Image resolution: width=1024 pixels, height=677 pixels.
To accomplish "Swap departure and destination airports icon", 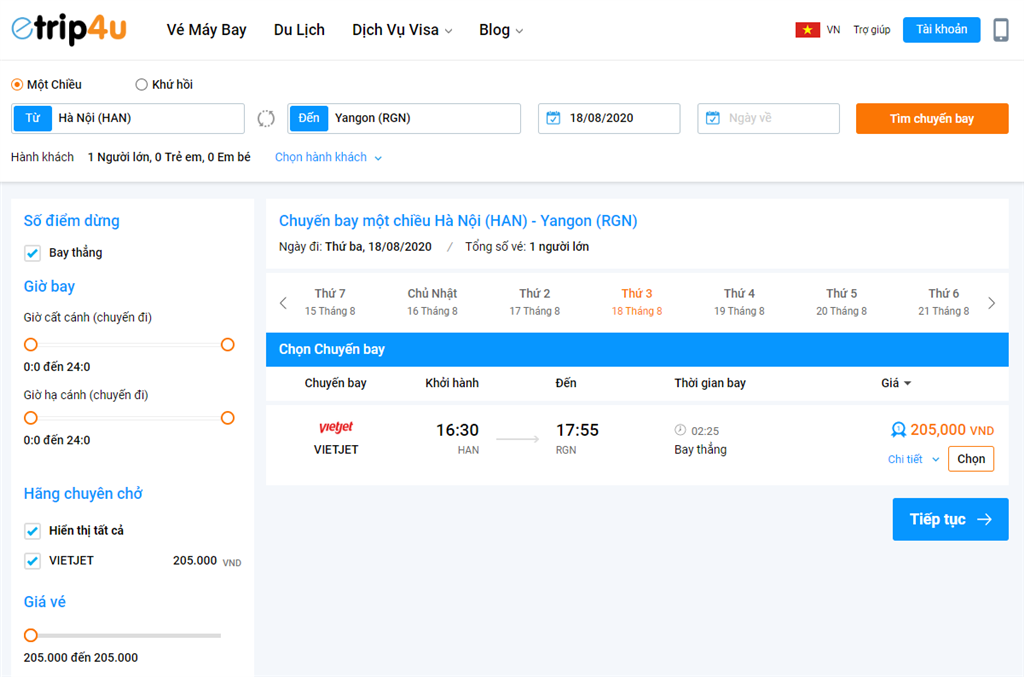I will tap(264, 117).
